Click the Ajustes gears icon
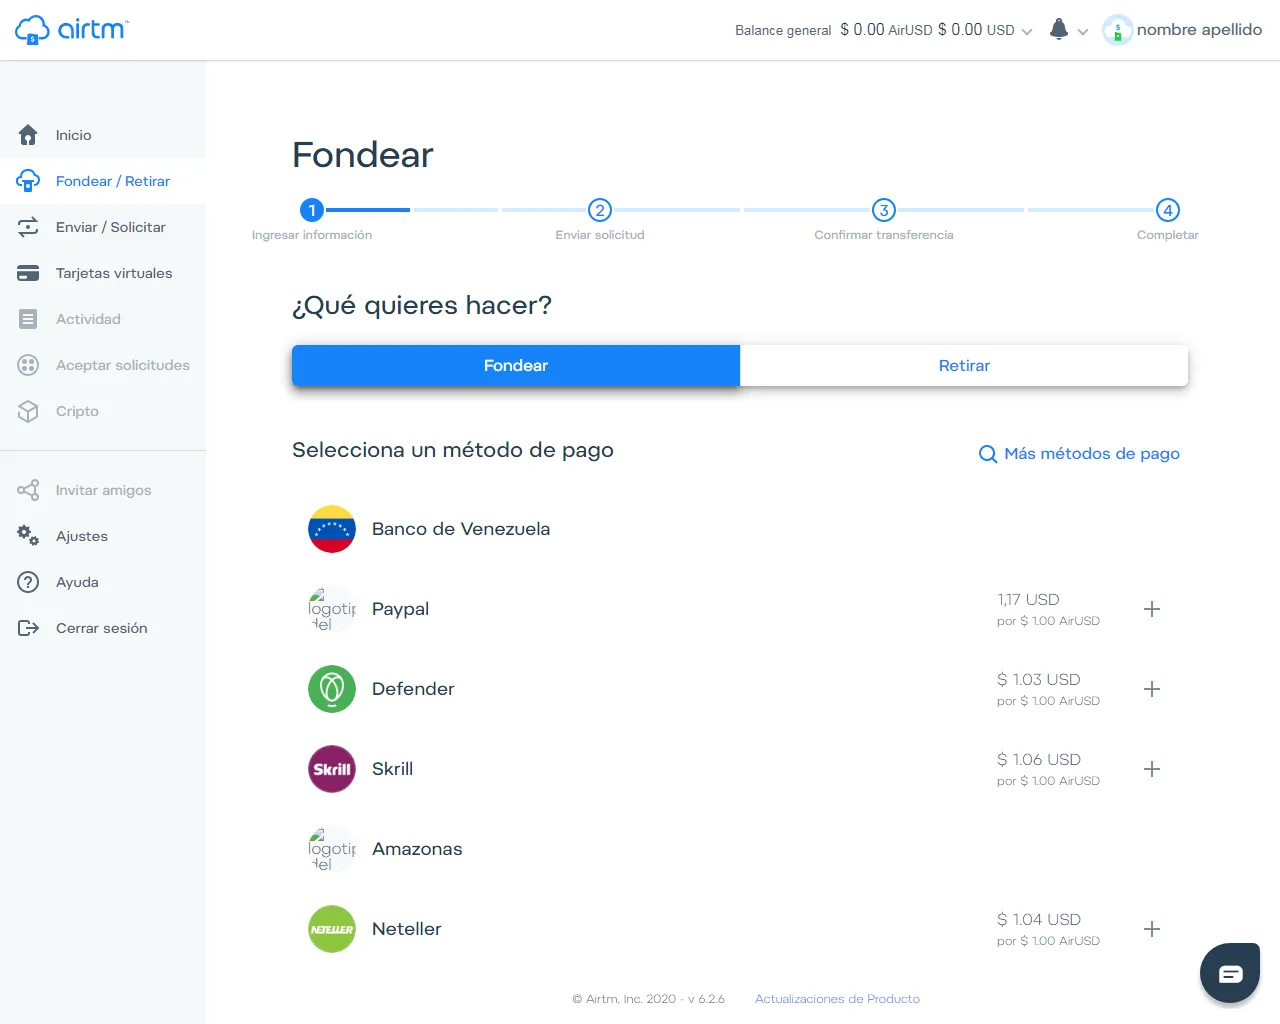Image resolution: width=1280 pixels, height=1024 pixels. (28, 536)
